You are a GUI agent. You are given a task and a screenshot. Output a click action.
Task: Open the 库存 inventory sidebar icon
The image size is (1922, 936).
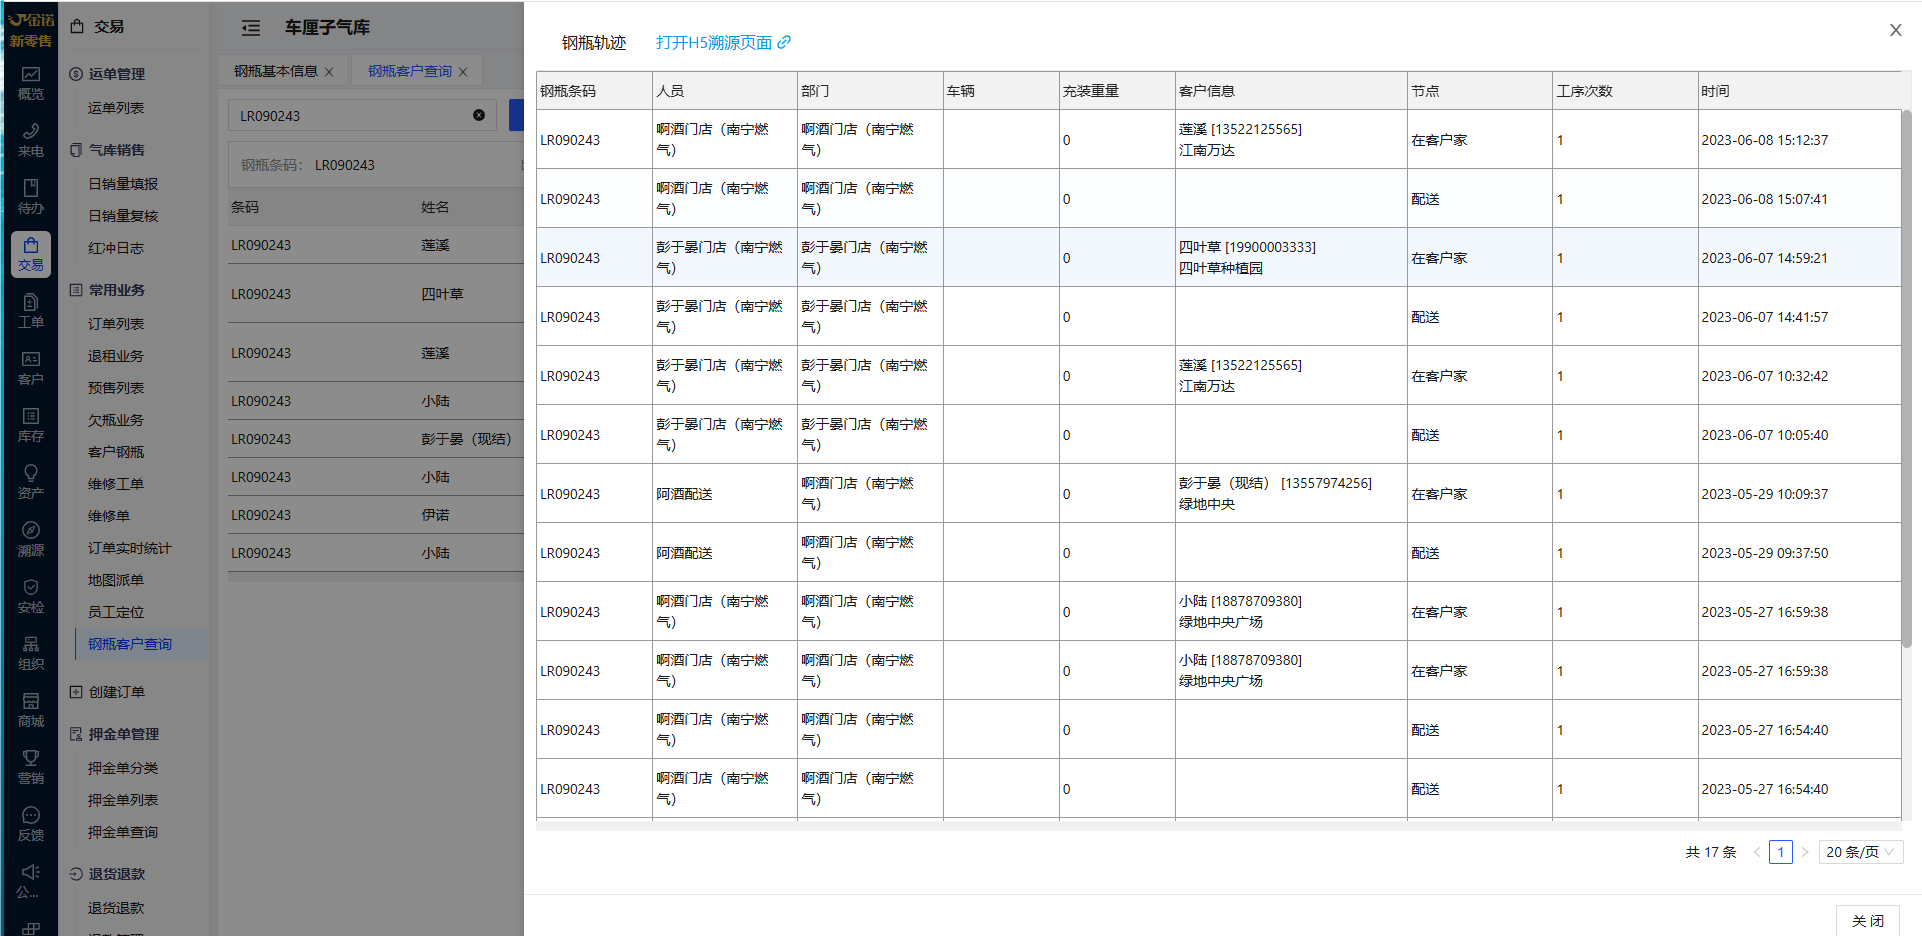[31, 425]
